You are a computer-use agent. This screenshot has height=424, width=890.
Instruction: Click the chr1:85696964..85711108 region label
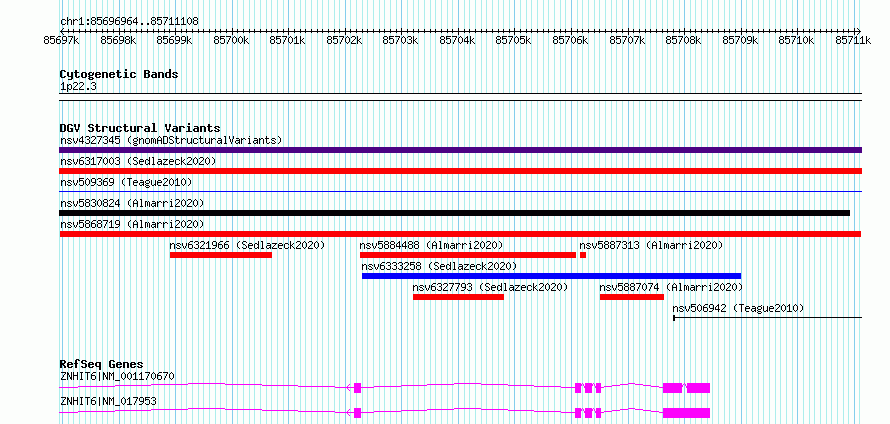tap(129, 22)
